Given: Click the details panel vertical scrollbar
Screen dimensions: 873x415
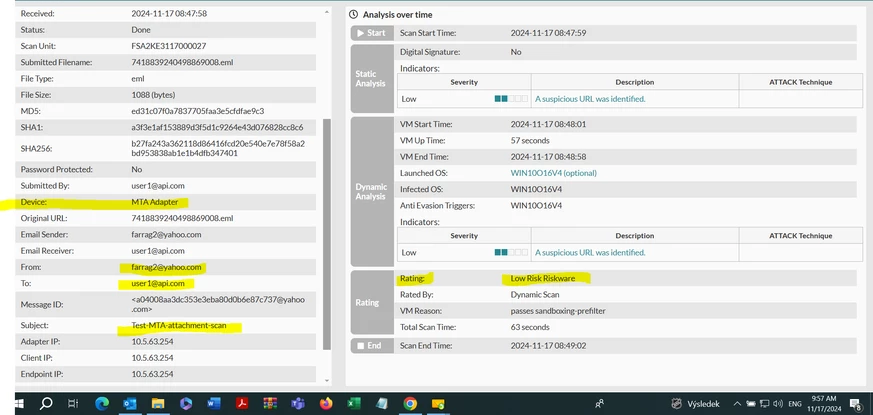Looking at the screenshot, I should pos(327,234).
